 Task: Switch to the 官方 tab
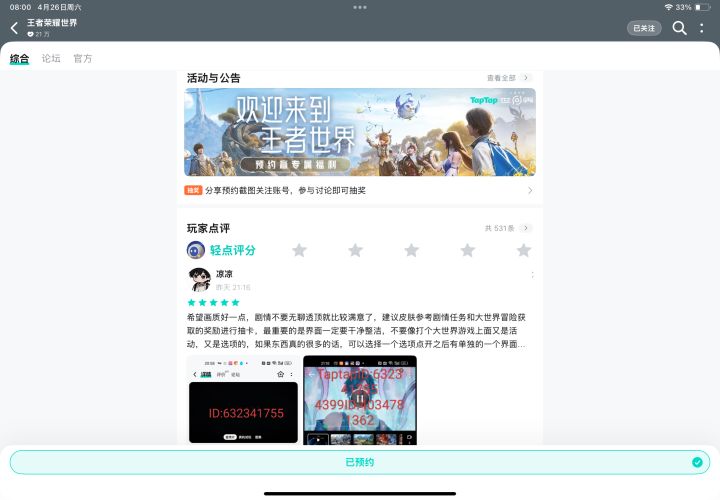pos(83,58)
